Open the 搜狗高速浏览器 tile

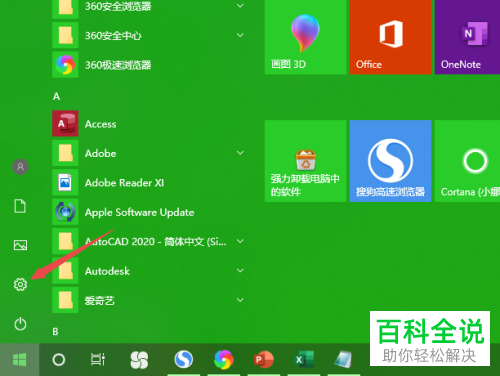tap(390, 161)
